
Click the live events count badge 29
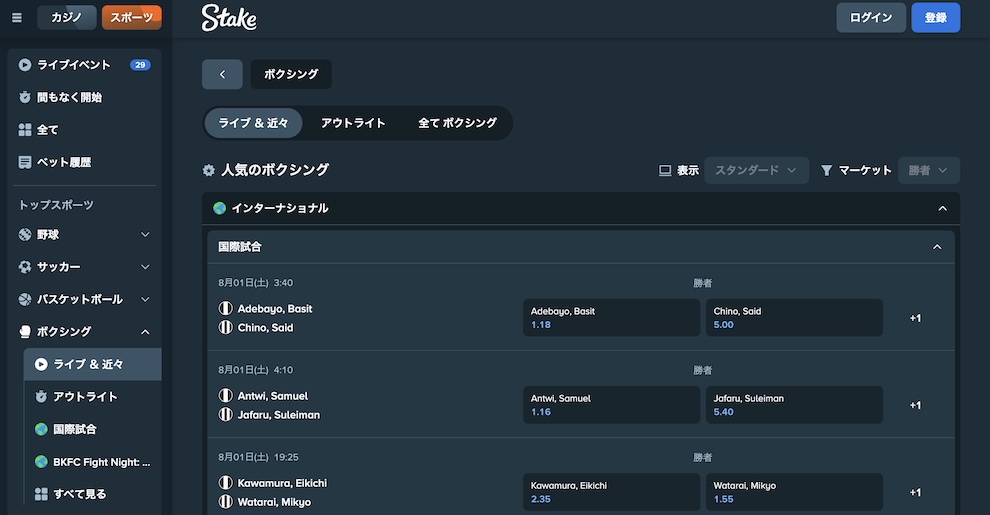(x=140, y=64)
